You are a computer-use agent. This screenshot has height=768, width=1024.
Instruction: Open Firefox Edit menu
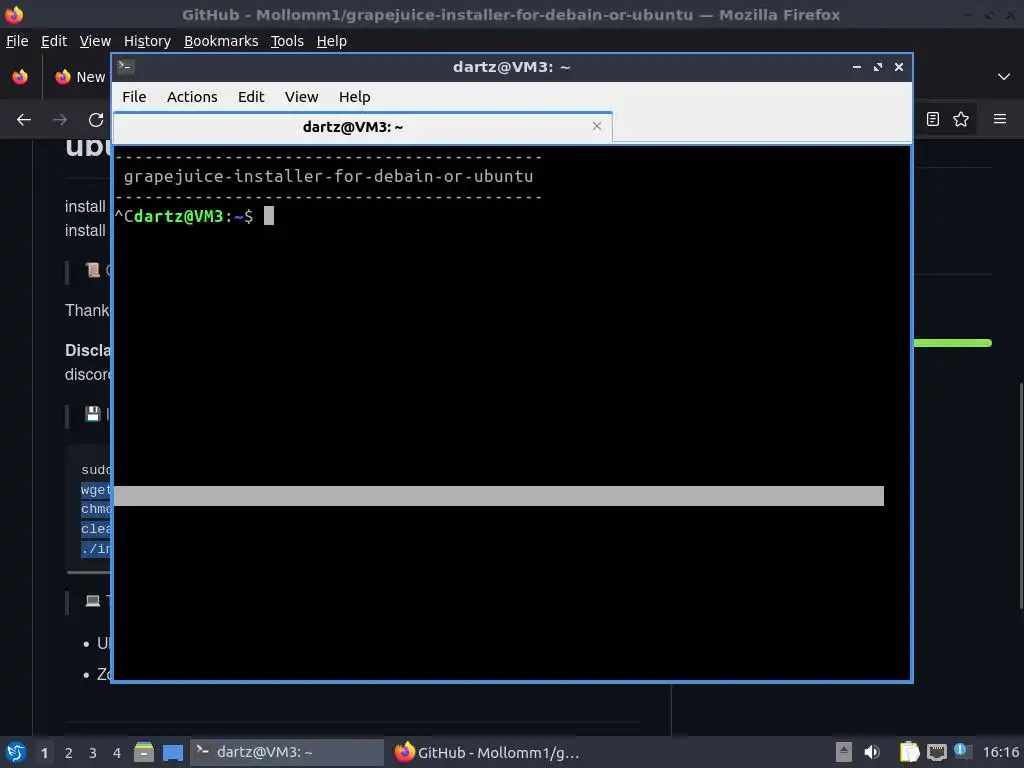pos(54,41)
